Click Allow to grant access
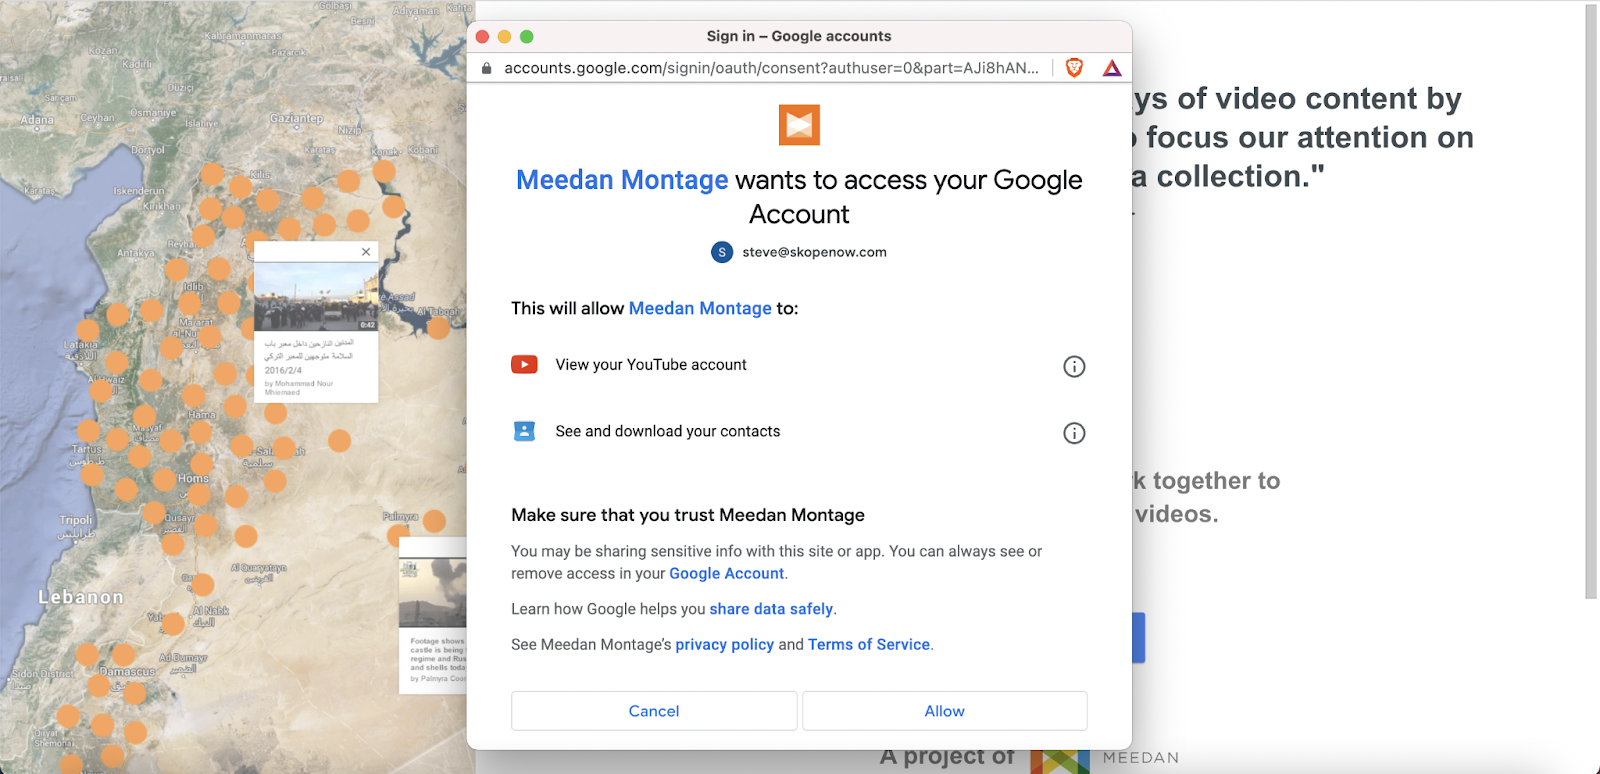The height and width of the screenshot is (774, 1600). coord(945,711)
